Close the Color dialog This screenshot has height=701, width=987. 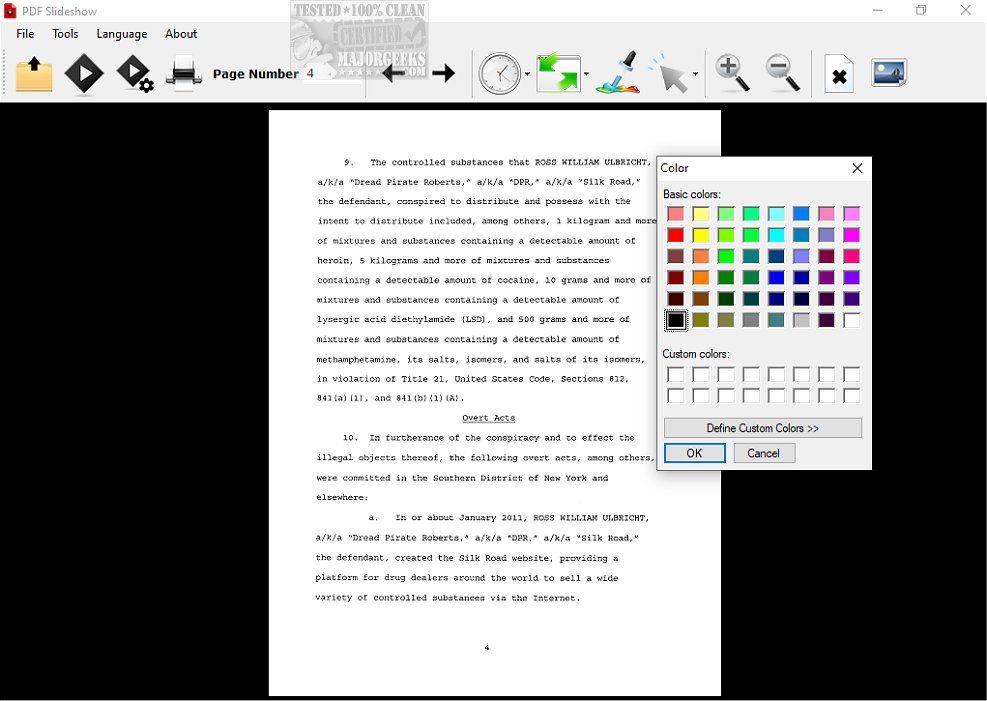(857, 168)
